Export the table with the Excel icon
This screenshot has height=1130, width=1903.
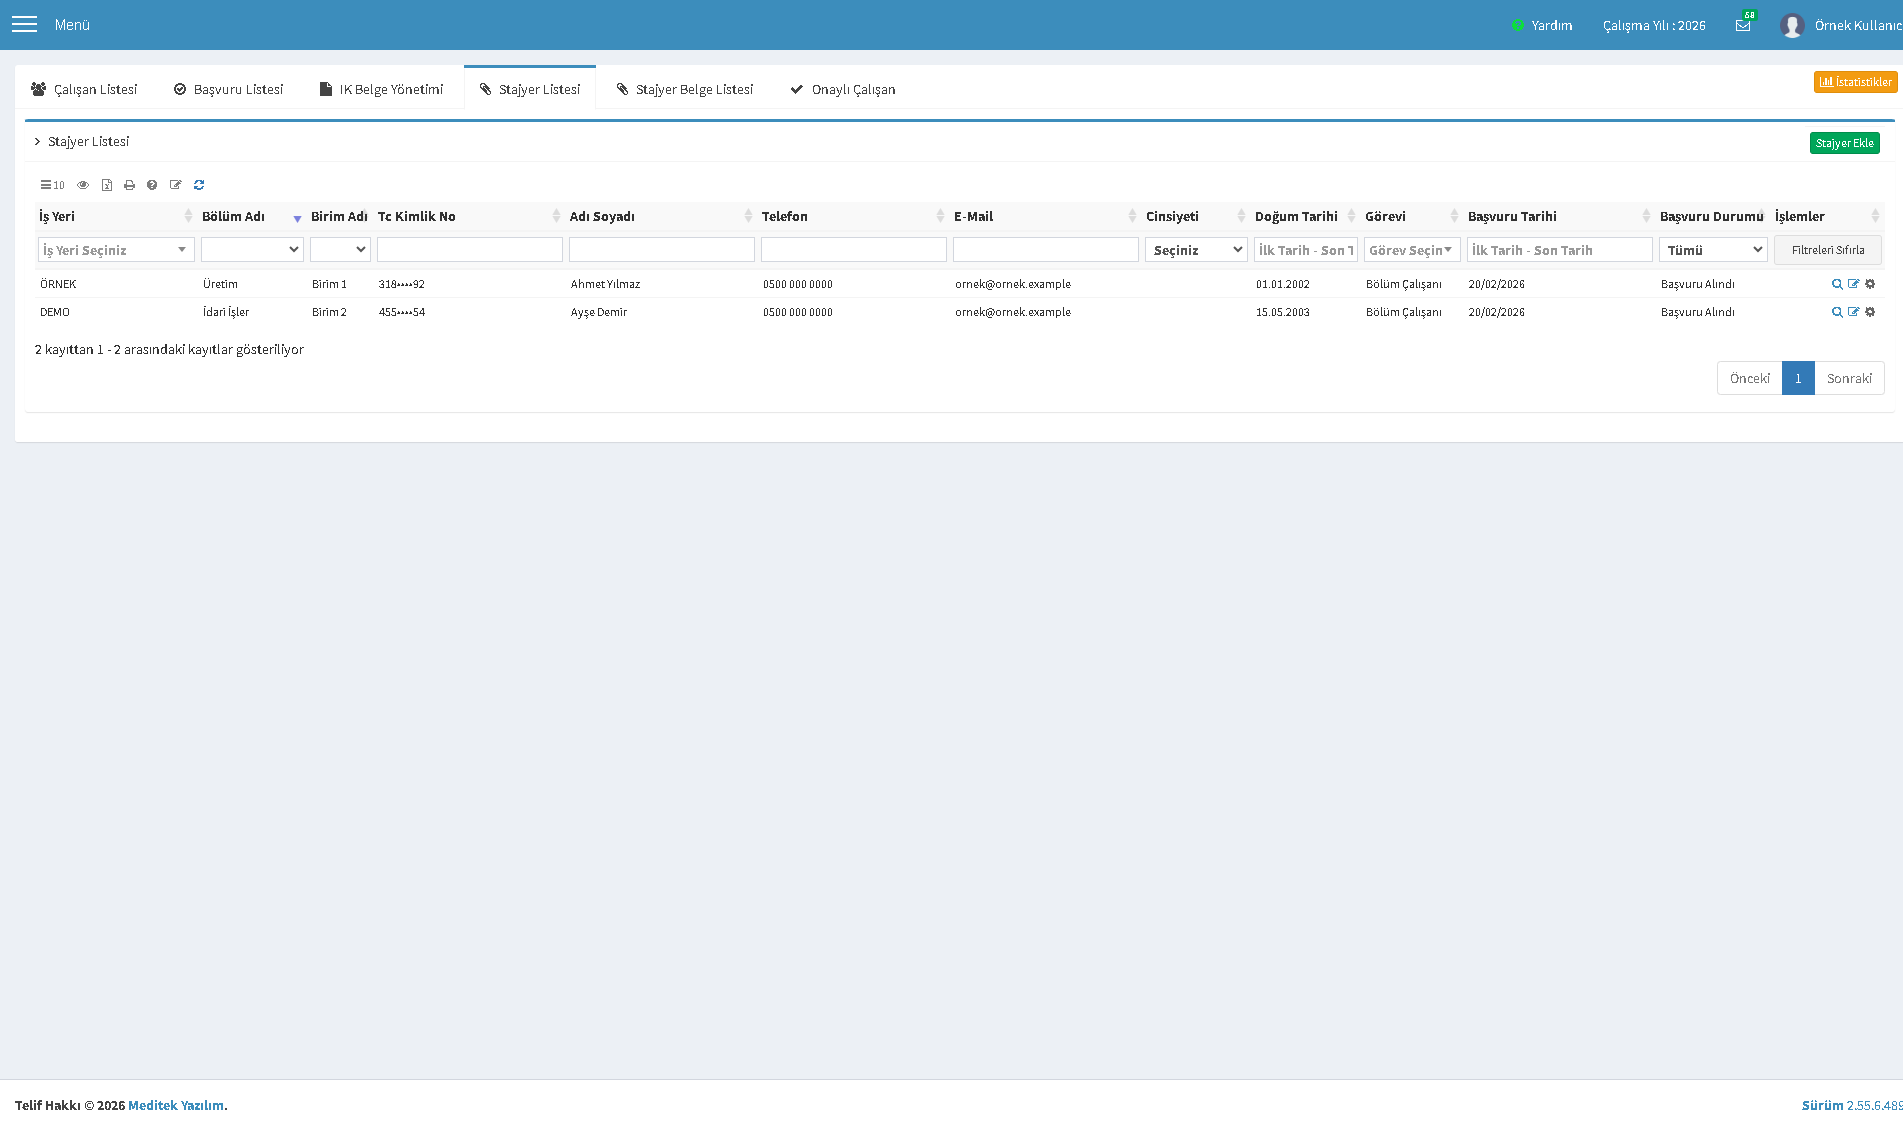[x=107, y=185]
